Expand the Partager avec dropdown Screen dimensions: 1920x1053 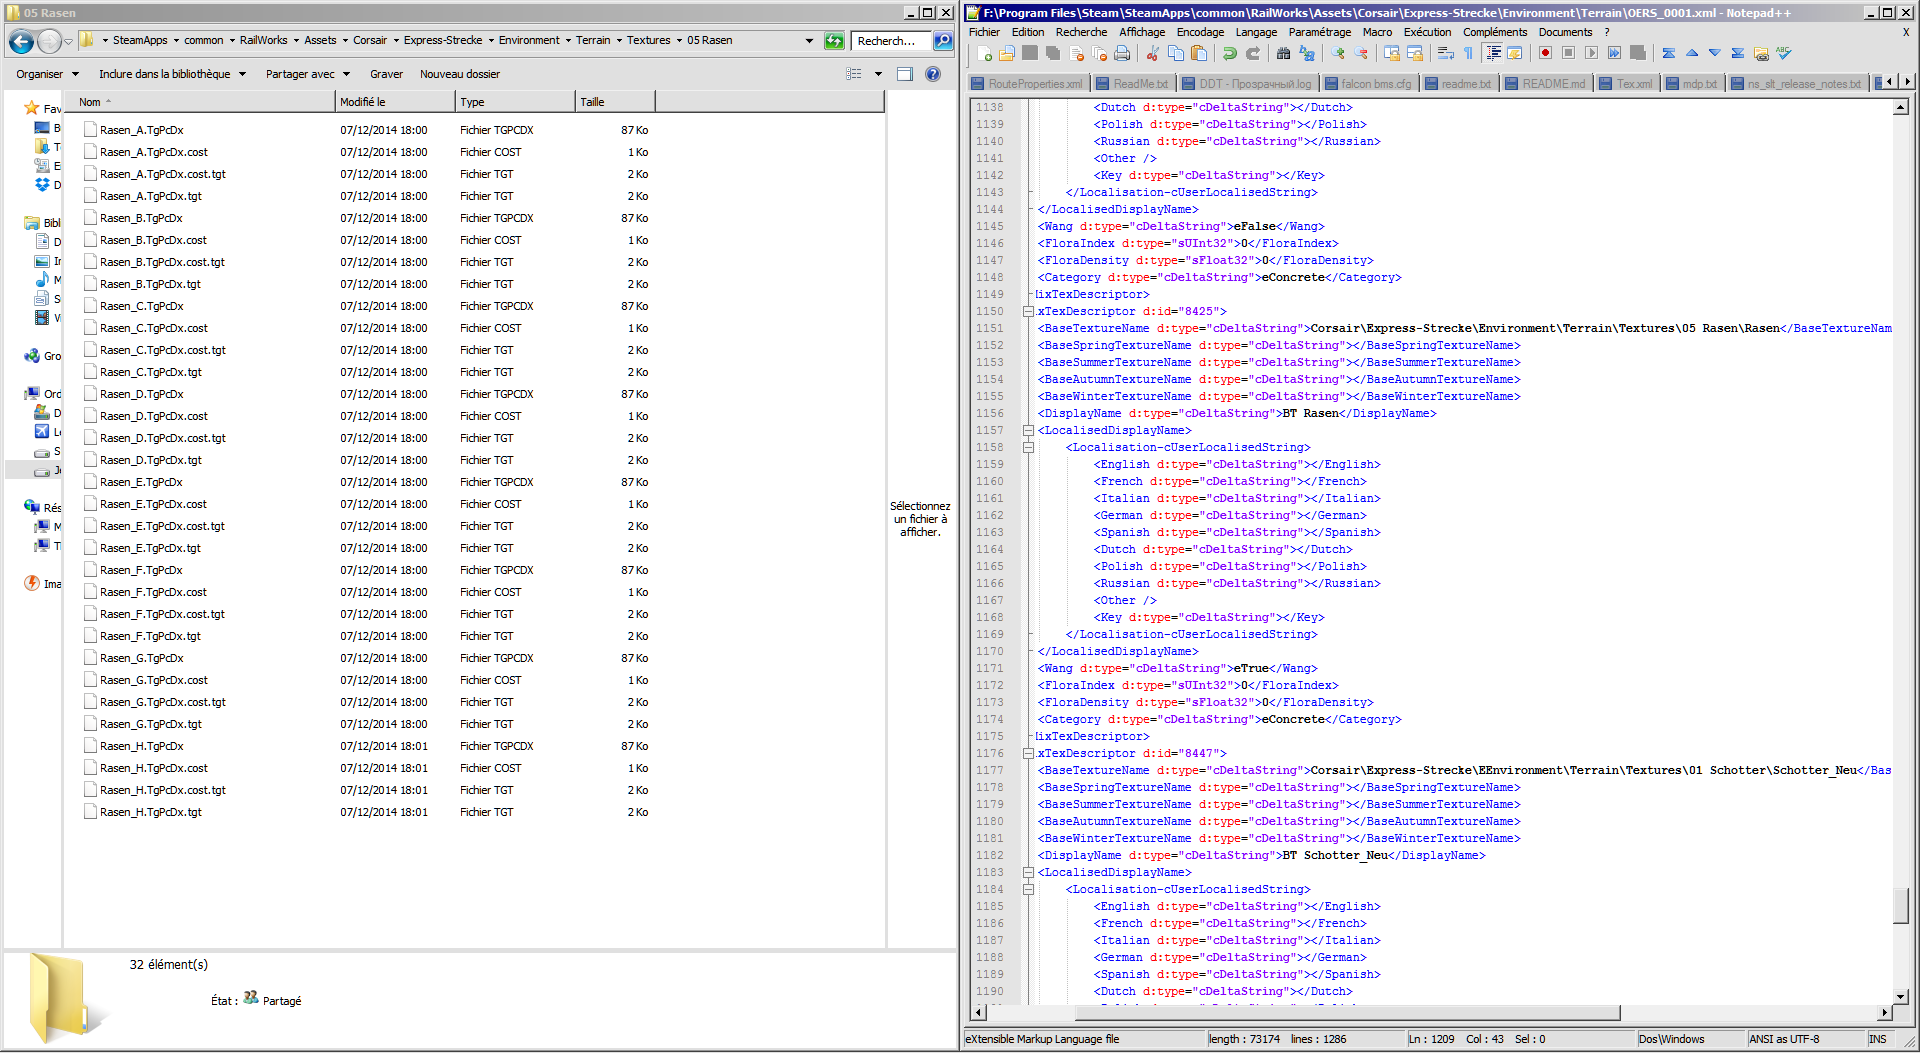coord(307,74)
